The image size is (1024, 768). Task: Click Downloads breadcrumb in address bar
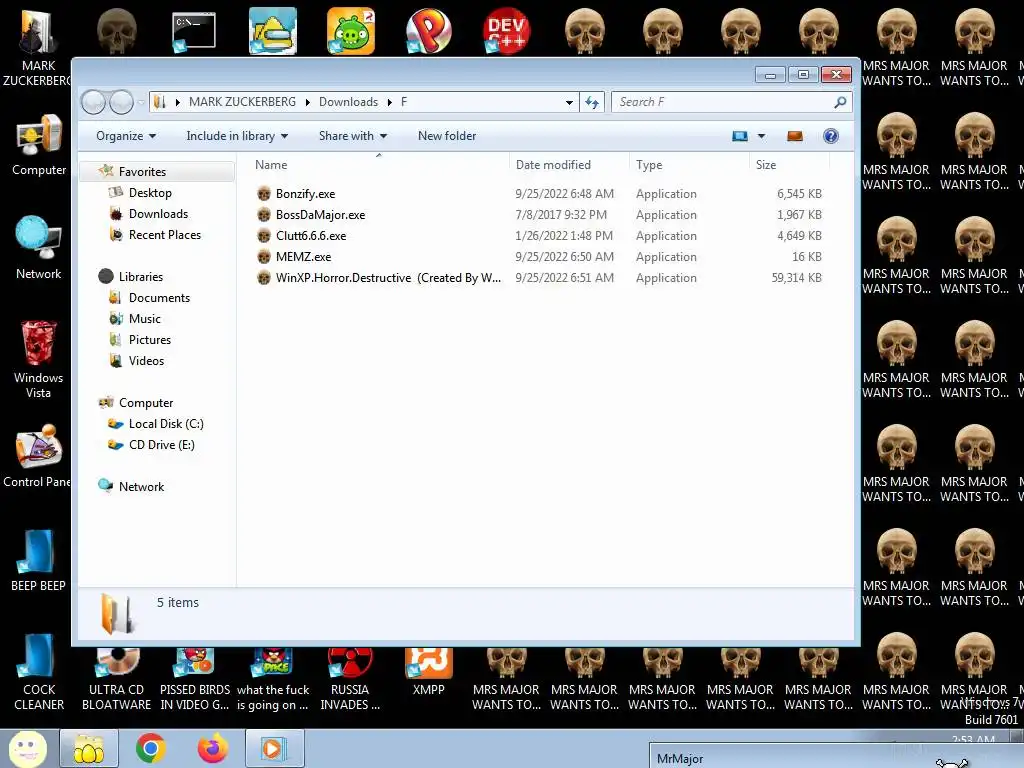coord(348,102)
